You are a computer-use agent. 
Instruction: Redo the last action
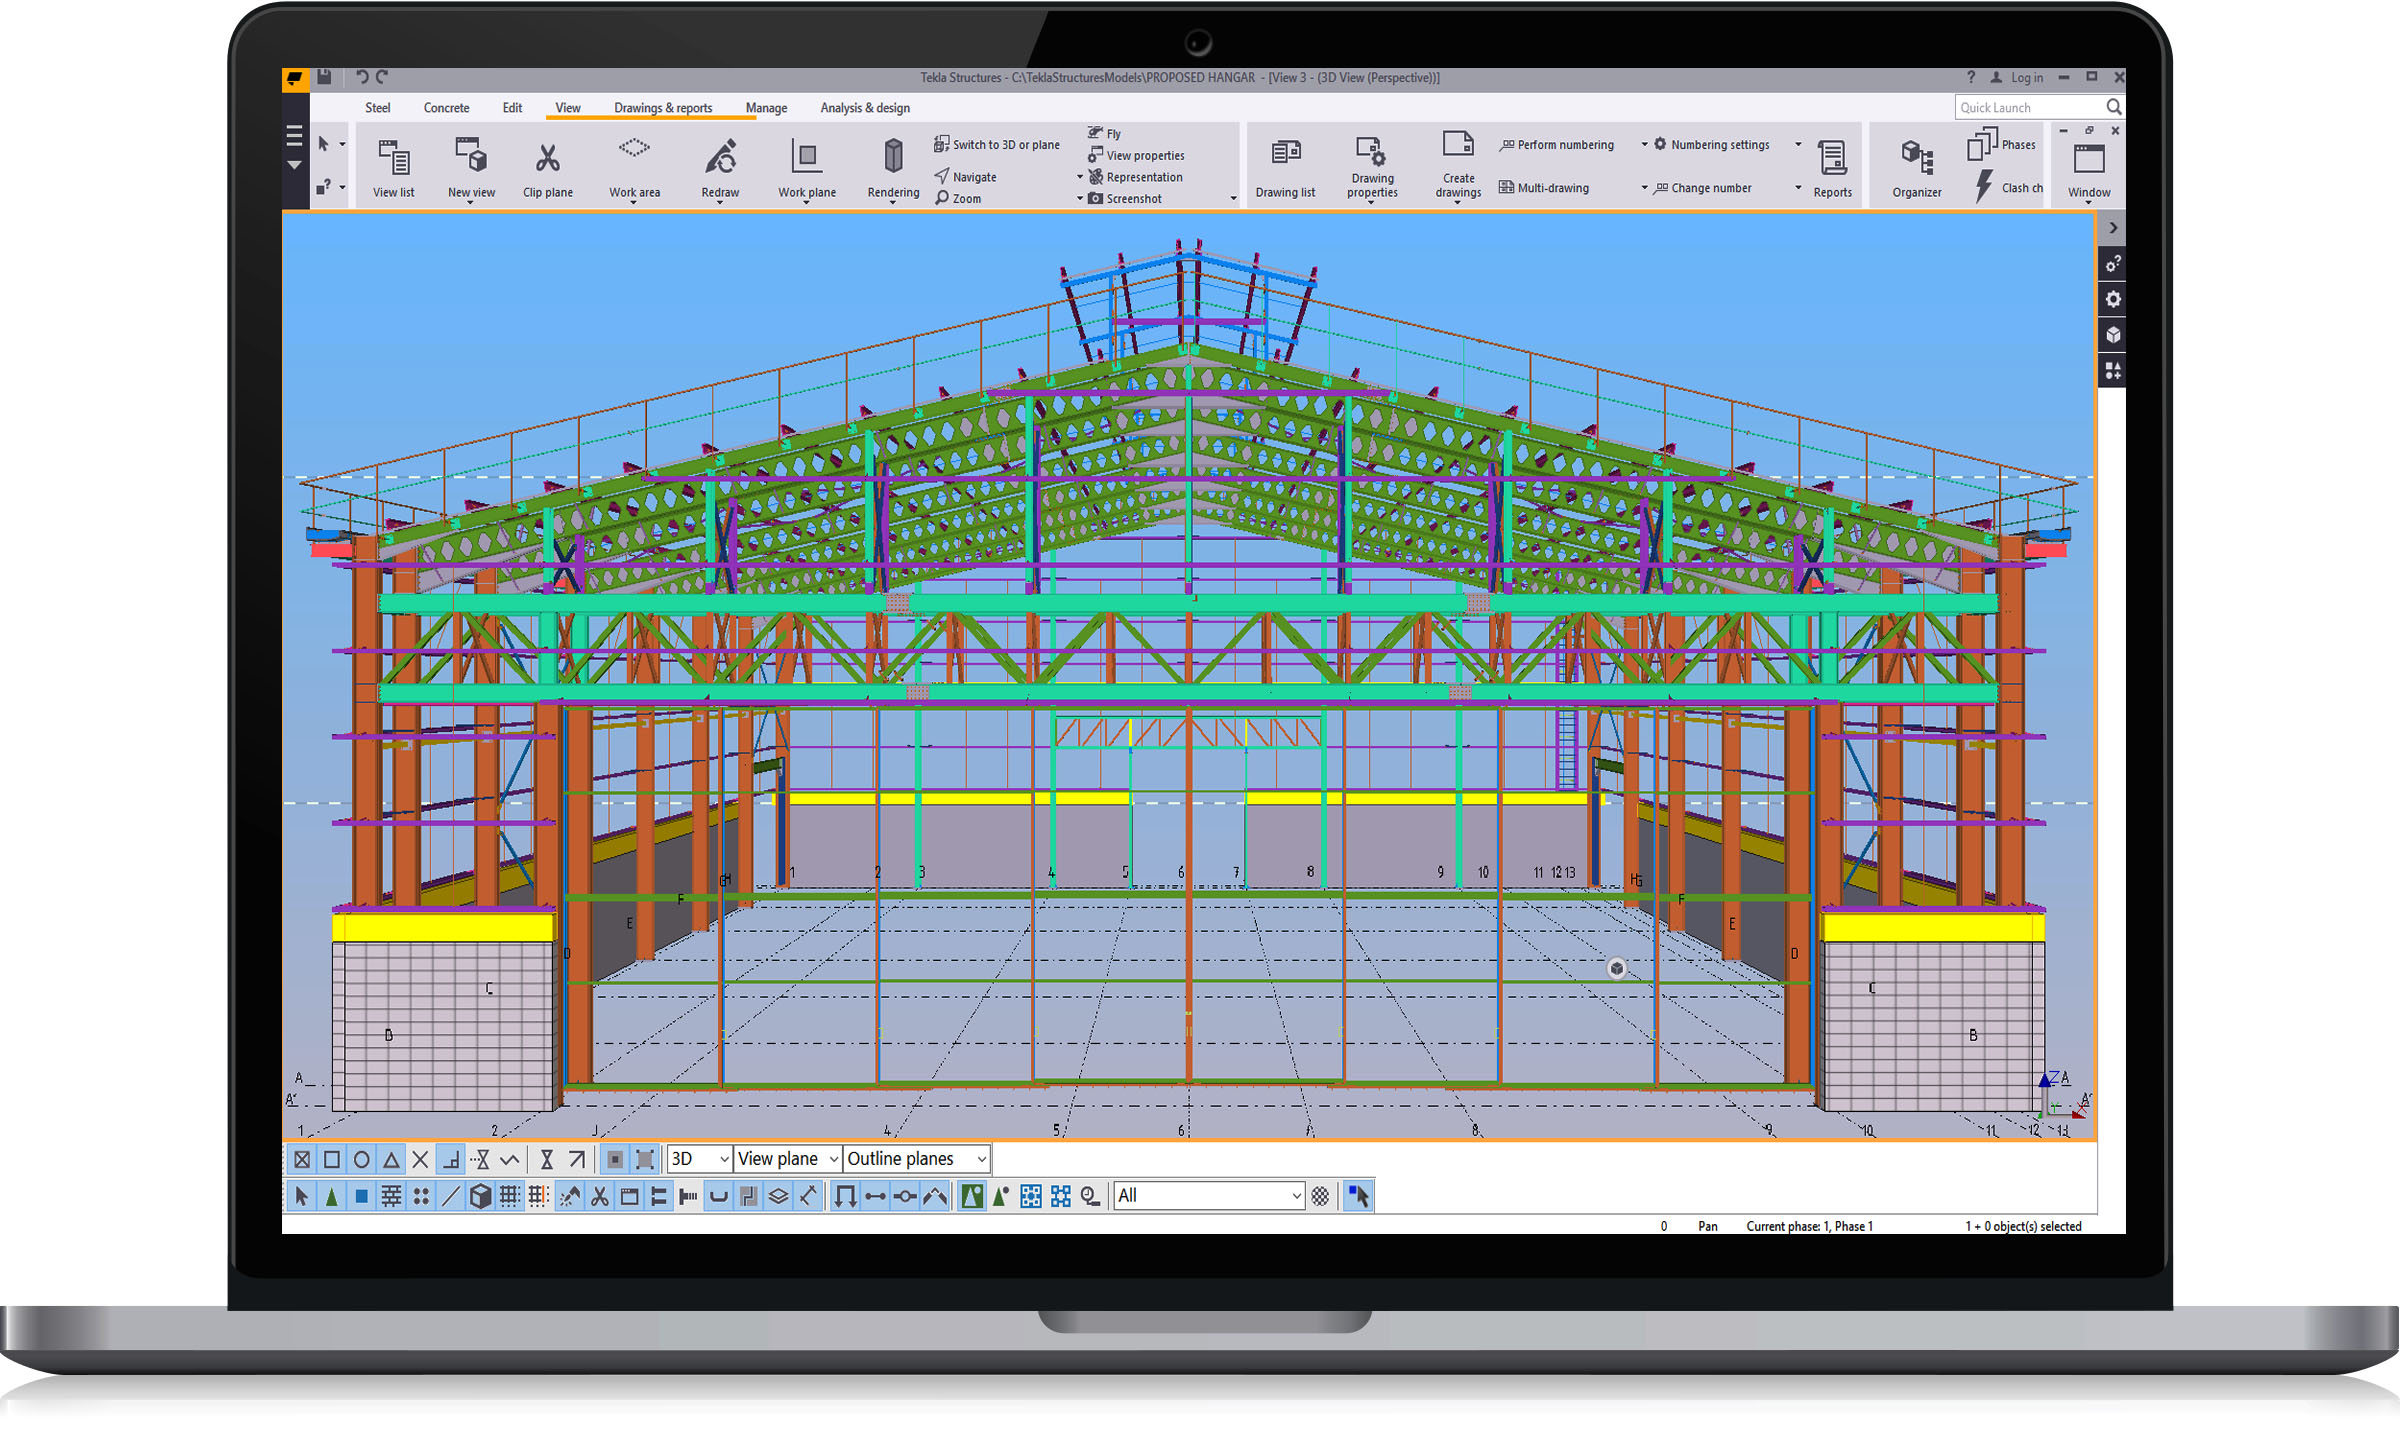click(x=382, y=77)
